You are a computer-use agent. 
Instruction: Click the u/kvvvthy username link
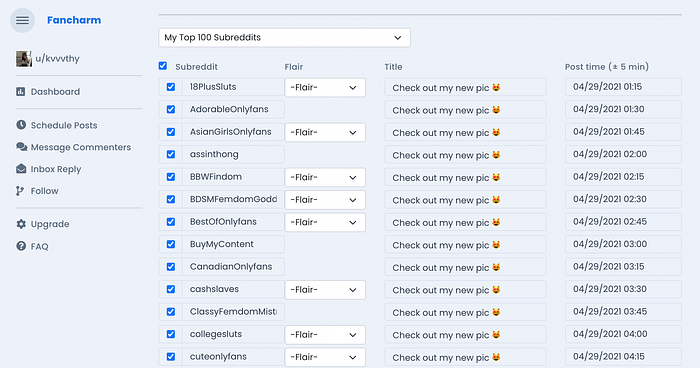(58, 59)
